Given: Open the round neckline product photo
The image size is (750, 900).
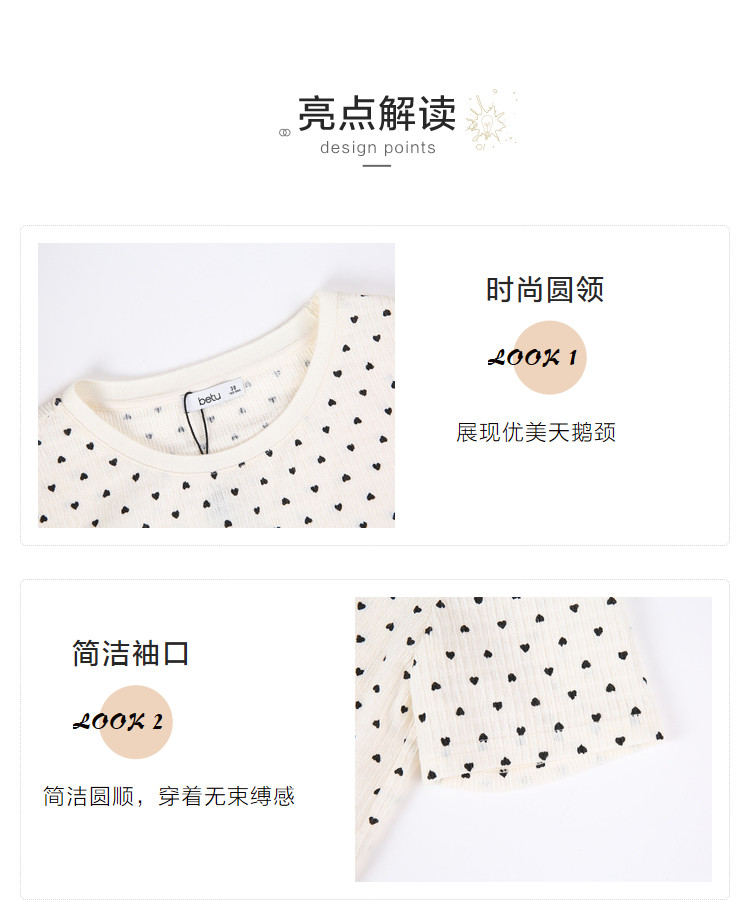Looking at the screenshot, I should [216, 385].
